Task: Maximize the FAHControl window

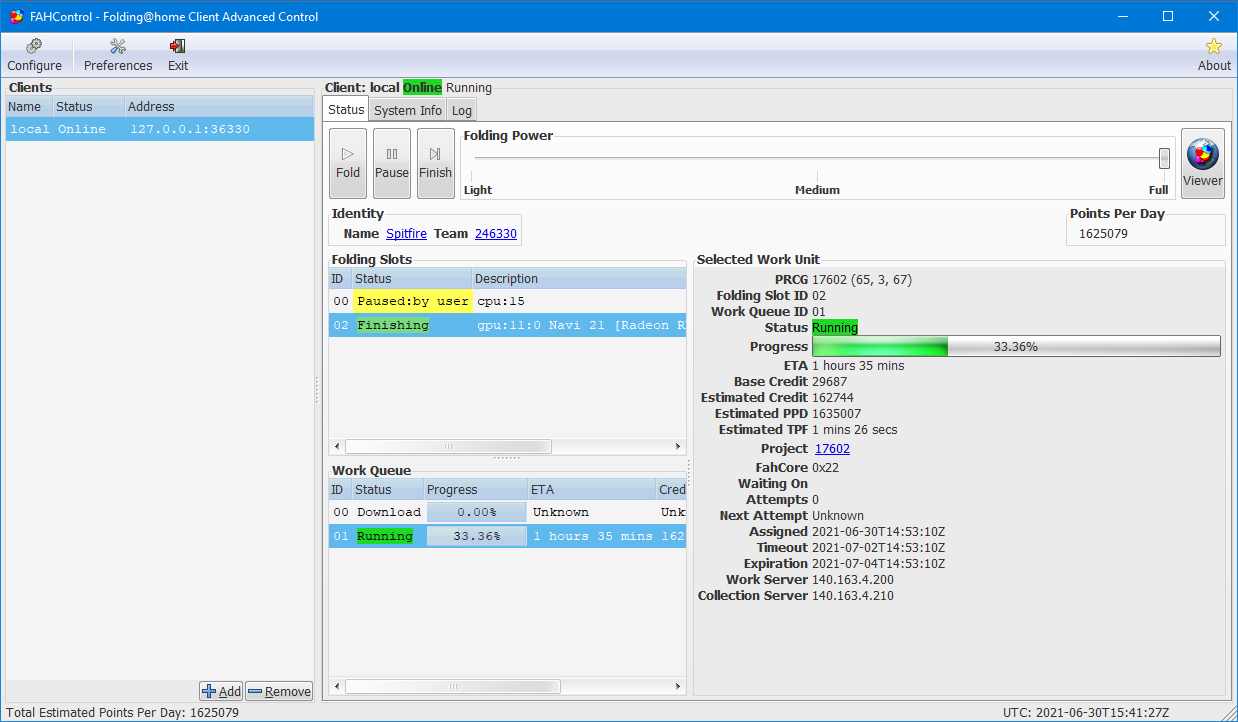Action: [x=1168, y=16]
